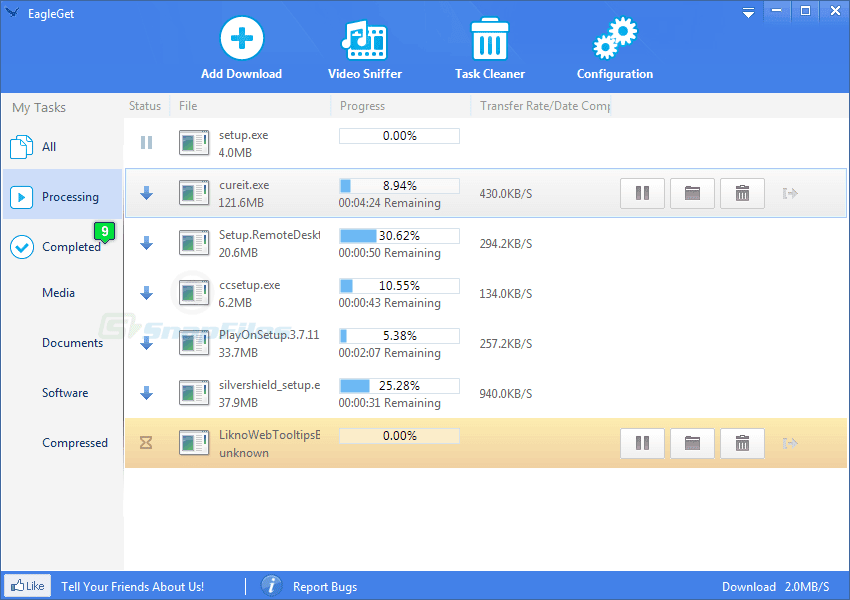Click the green 9 badge on Completed

click(104, 232)
